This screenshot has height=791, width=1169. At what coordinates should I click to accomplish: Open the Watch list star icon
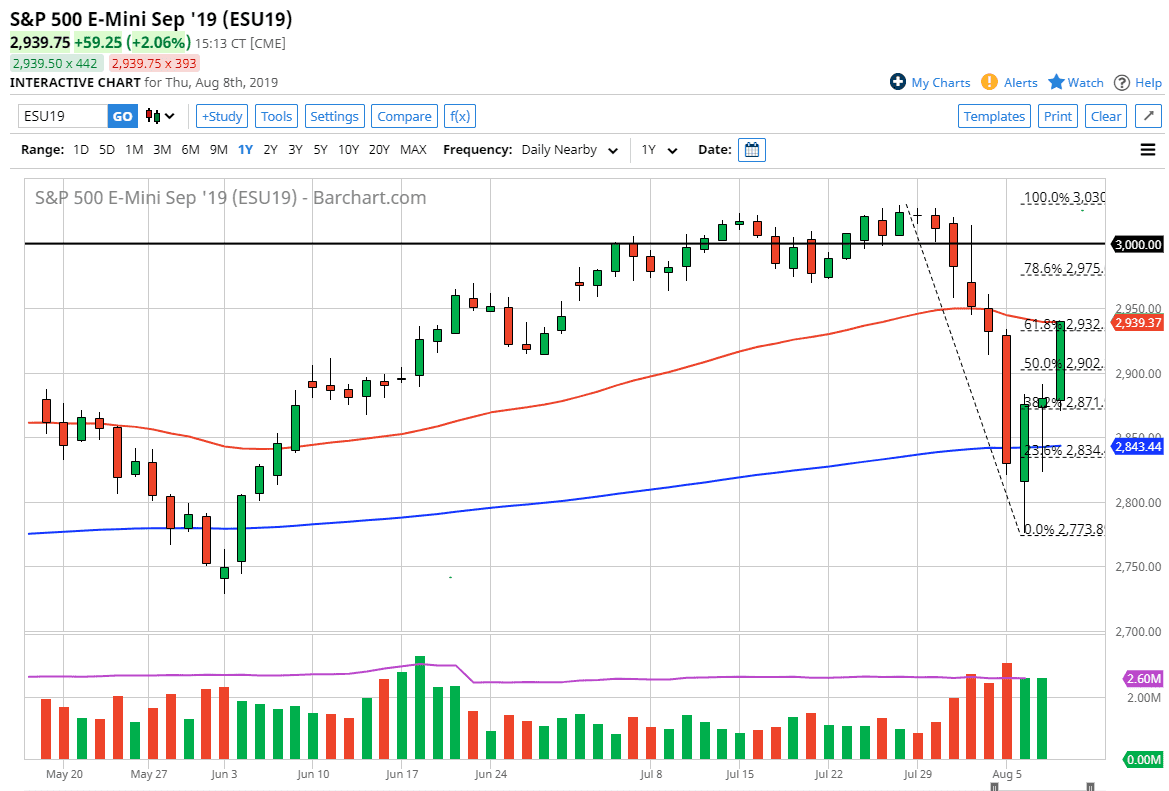point(1054,82)
